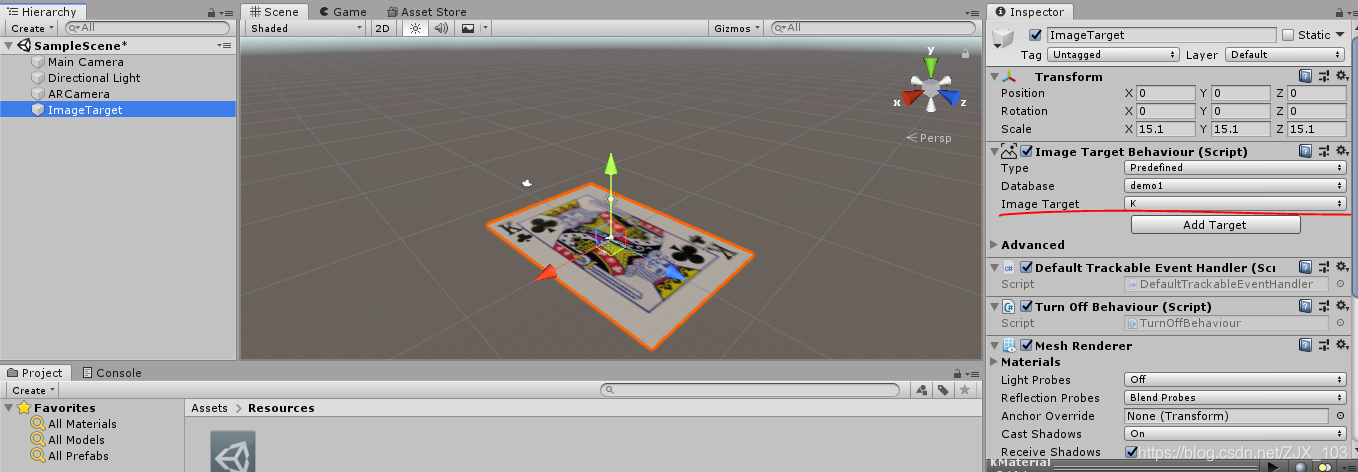The width and height of the screenshot is (1358, 472).
Task: Open the Light Probes dropdown
Action: tap(1235, 380)
